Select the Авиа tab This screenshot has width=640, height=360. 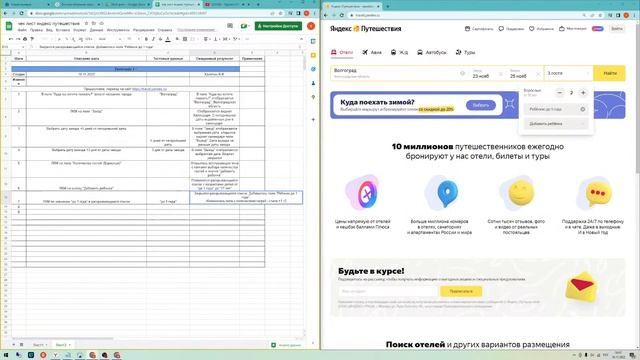(x=372, y=52)
